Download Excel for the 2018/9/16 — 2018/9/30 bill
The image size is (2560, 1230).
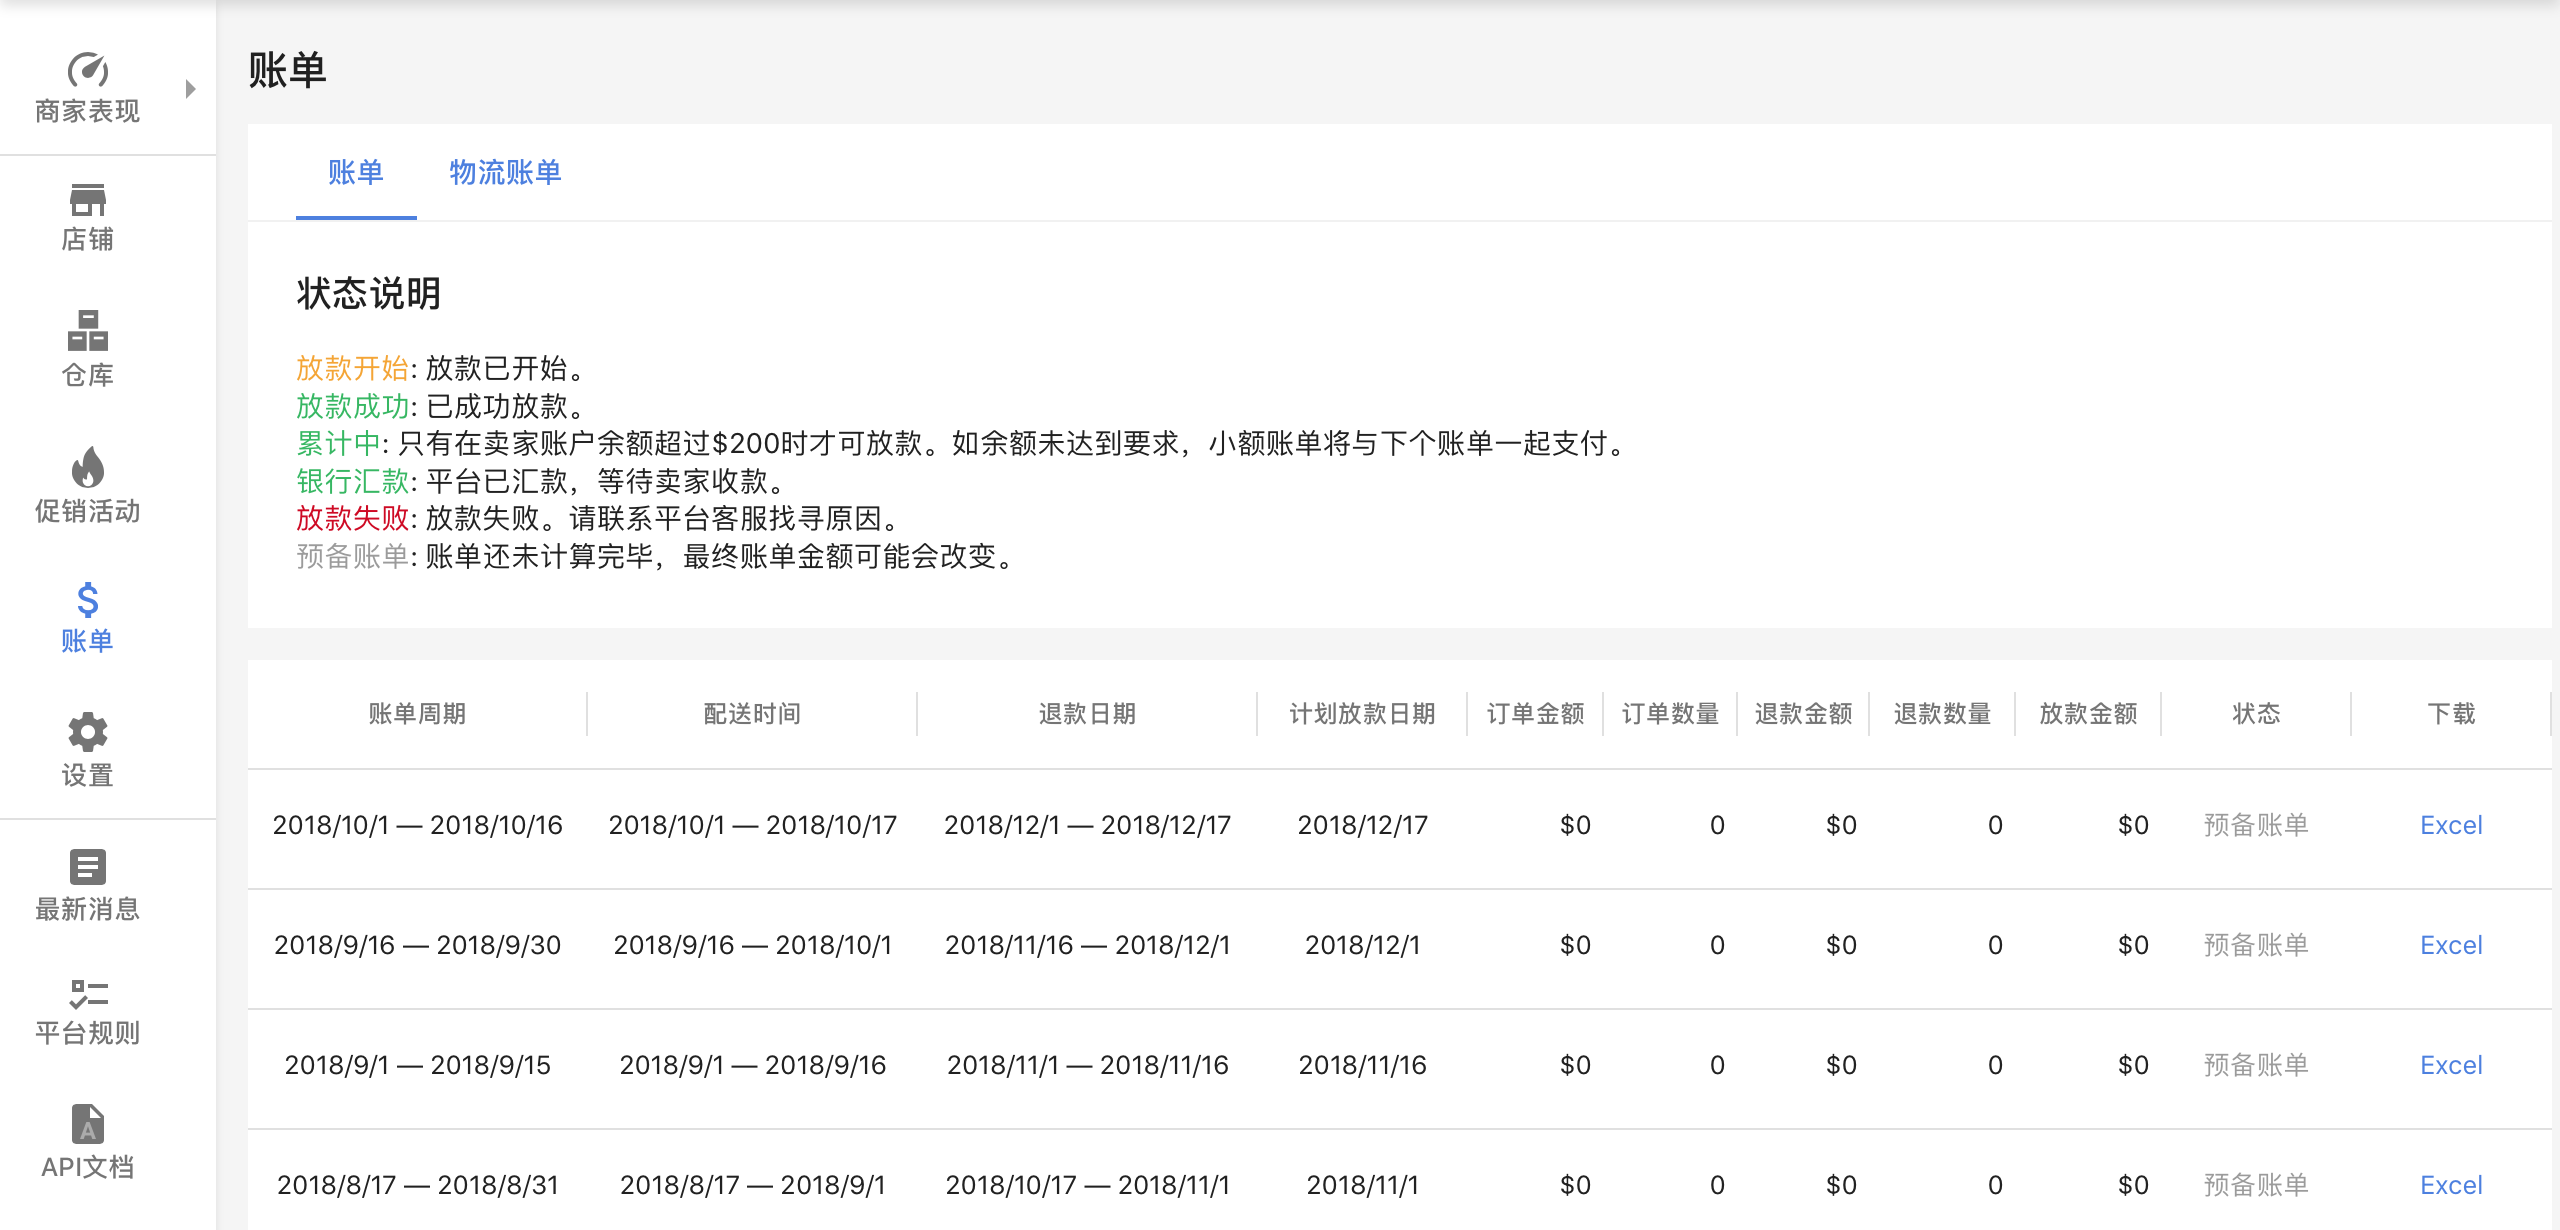pyautogui.click(x=2451, y=944)
